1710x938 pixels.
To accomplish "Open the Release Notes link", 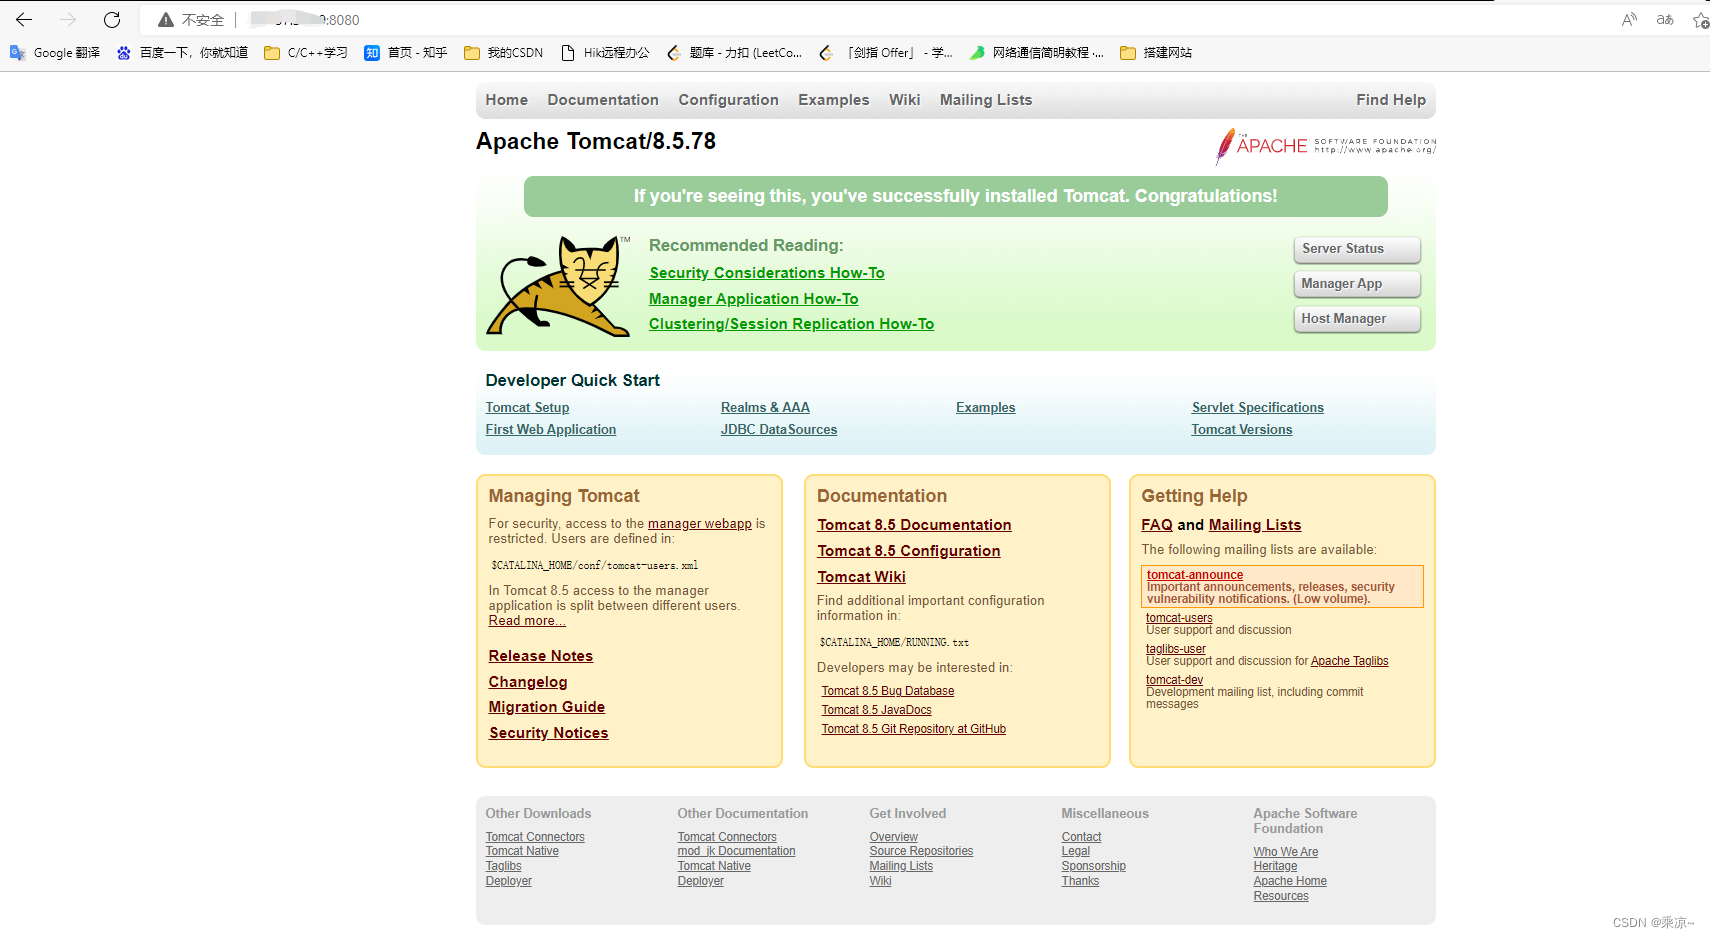I will 541,656.
